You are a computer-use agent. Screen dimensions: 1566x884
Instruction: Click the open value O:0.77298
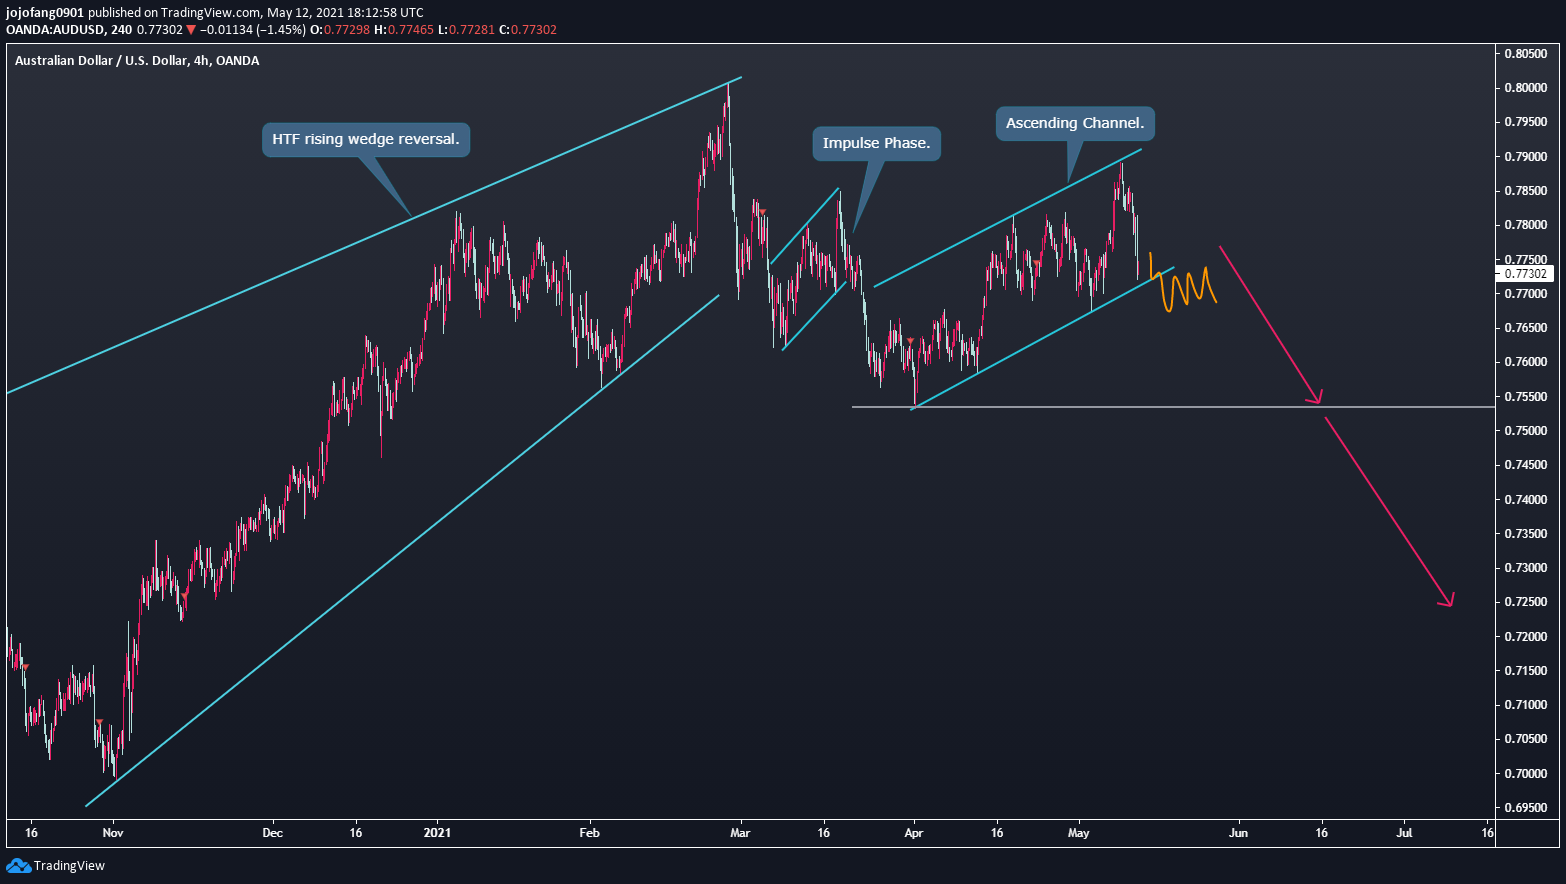[340, 30]
